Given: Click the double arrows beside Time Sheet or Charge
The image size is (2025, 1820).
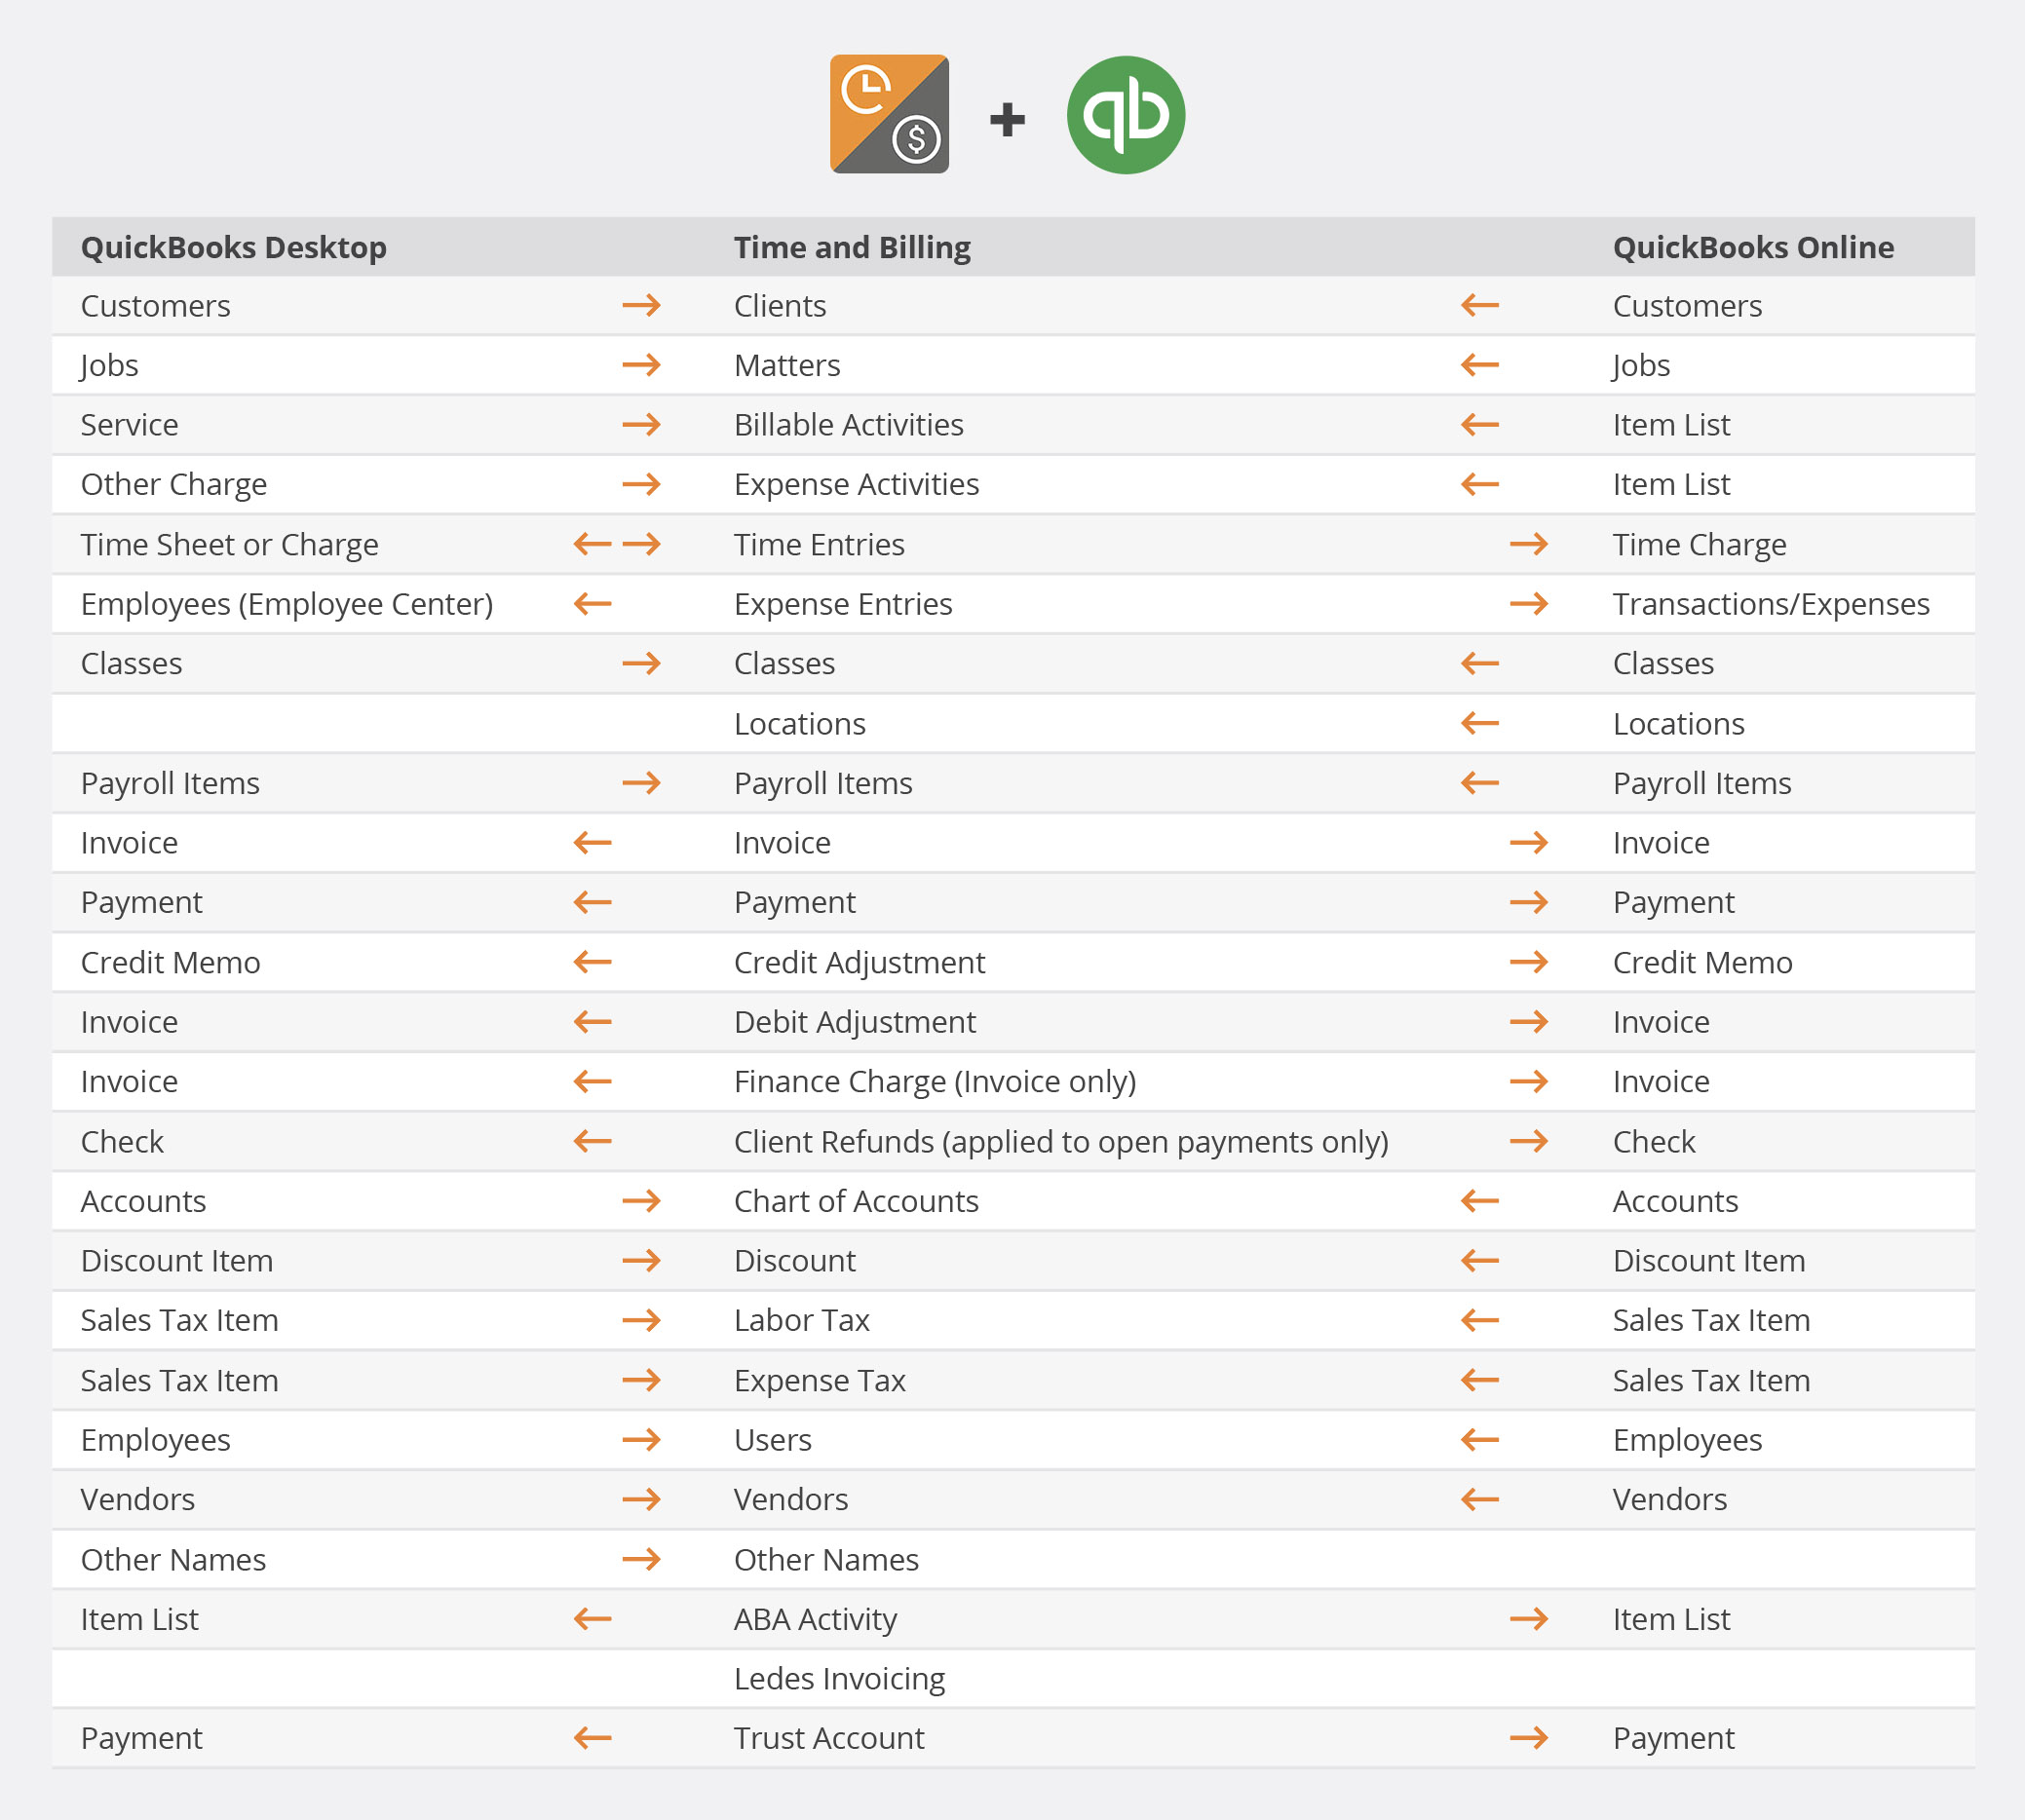Looking at the screenshot, I should click(x=617, y=544).
